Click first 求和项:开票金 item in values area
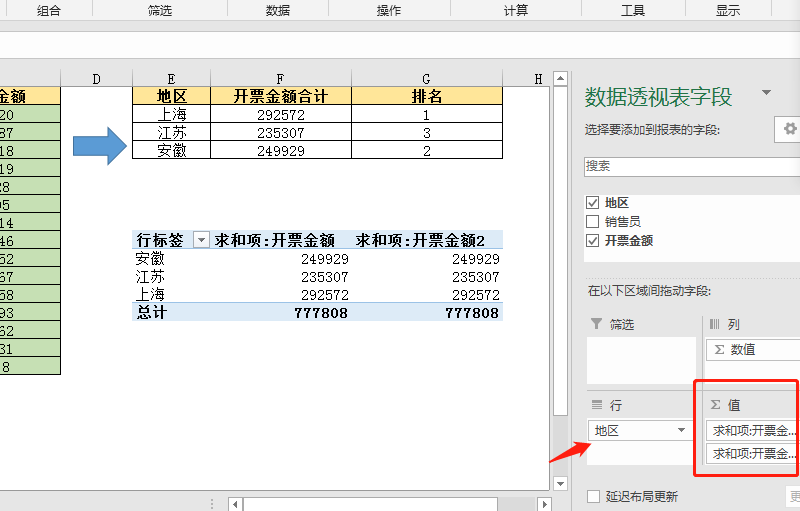The width and height of the screenshot is (800, 511). [x=753, y=431]
